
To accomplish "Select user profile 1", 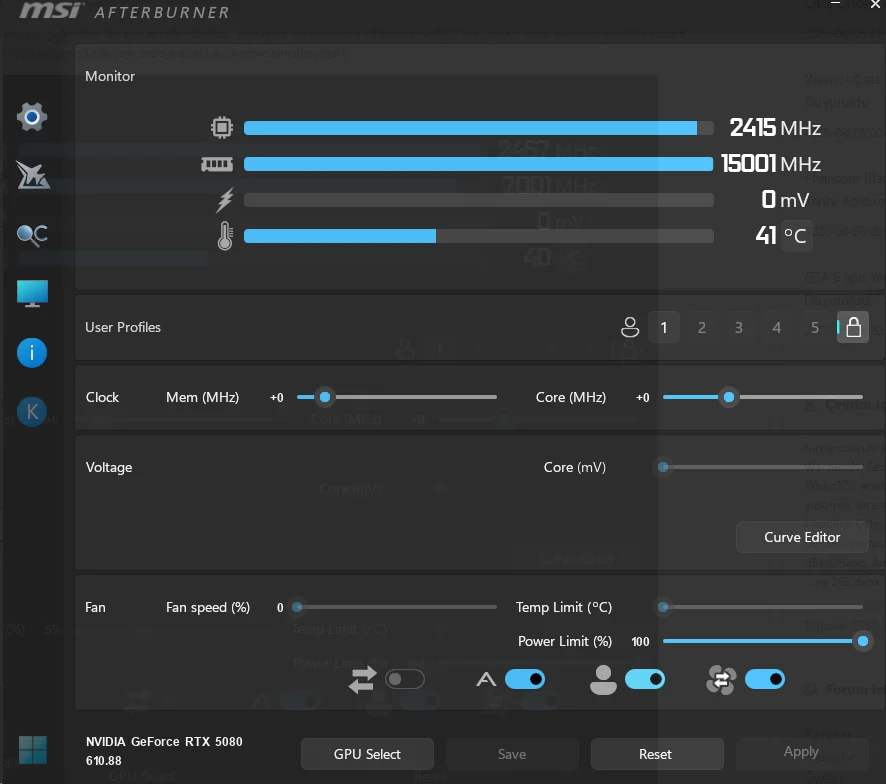I will coord(663,327).
